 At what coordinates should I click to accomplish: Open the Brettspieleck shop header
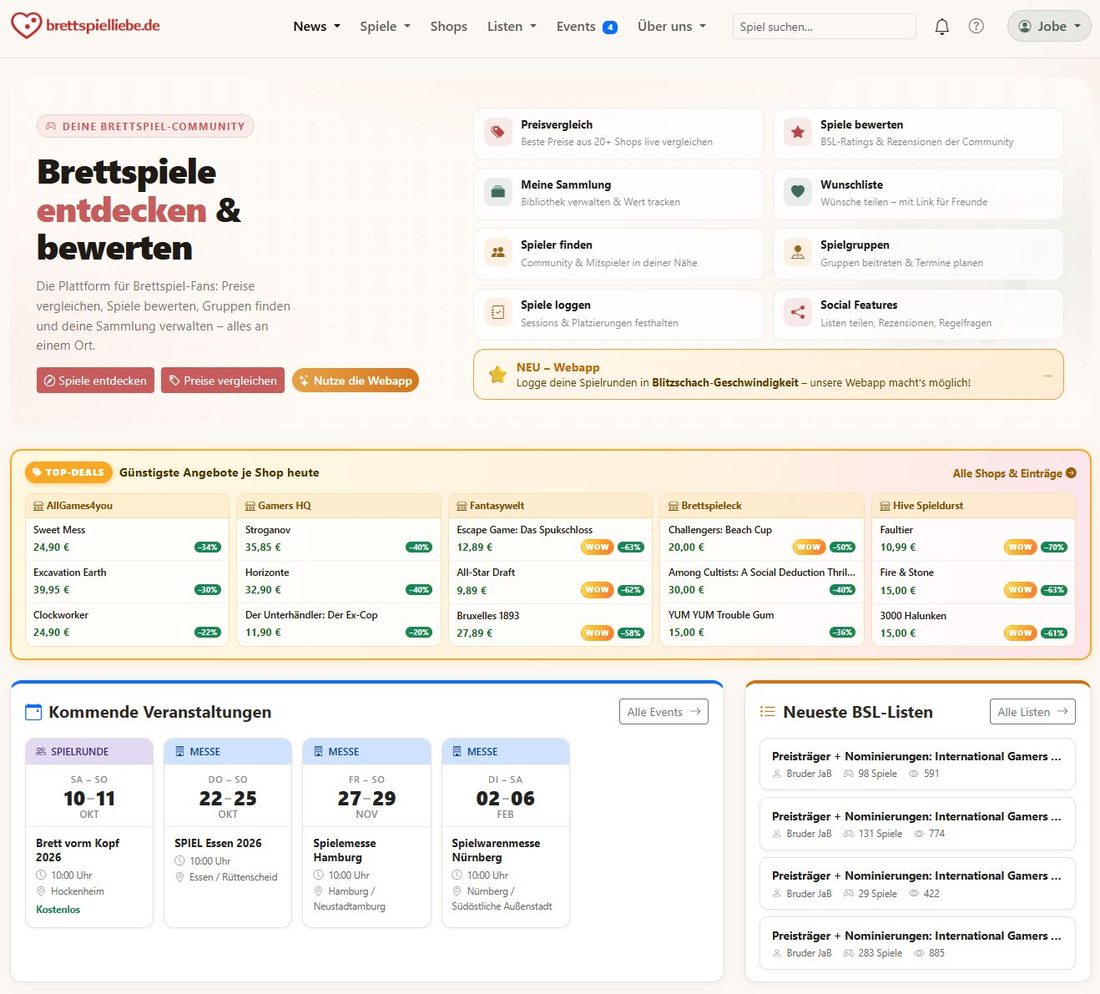pos(762,506)
